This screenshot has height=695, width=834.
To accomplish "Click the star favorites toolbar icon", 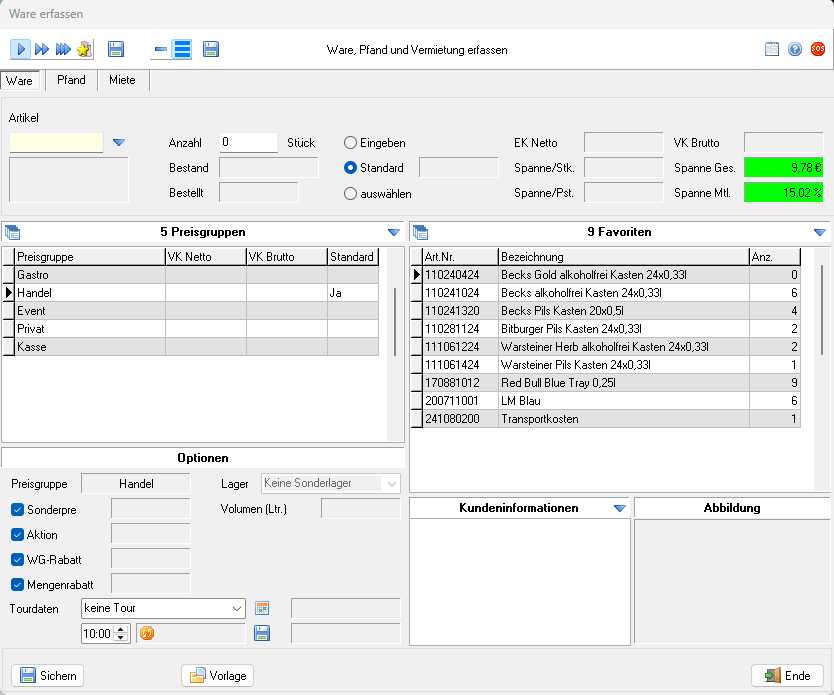I will [x=84, y=49].
